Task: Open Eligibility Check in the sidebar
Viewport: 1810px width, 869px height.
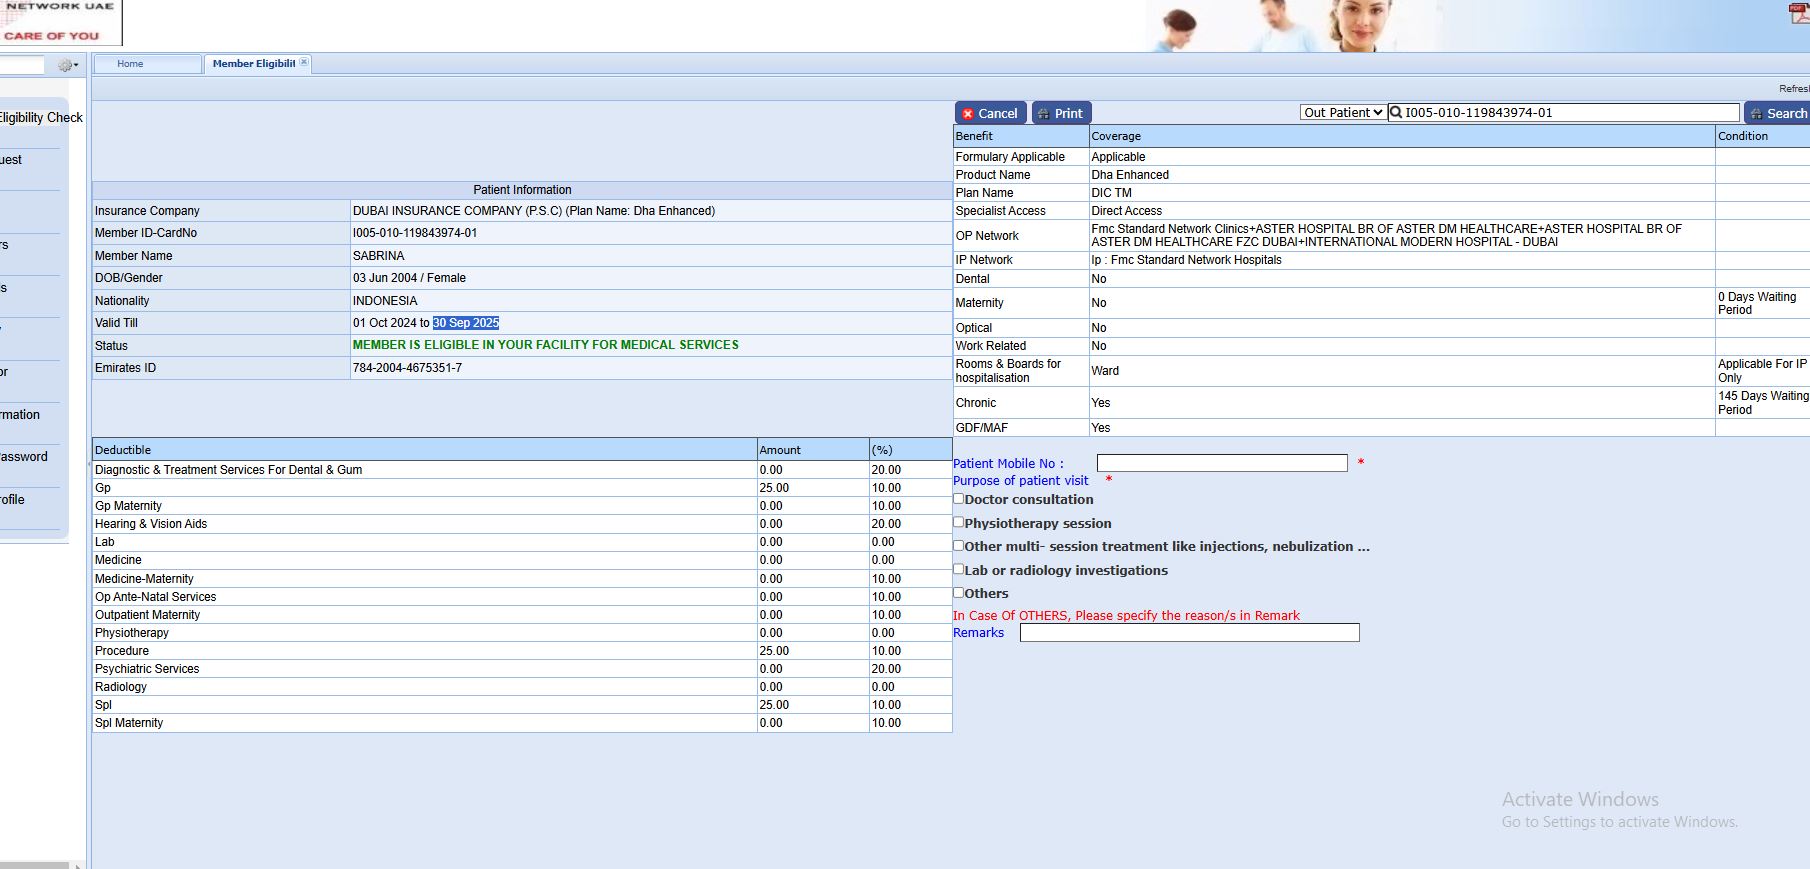Action: coord(40,118)
